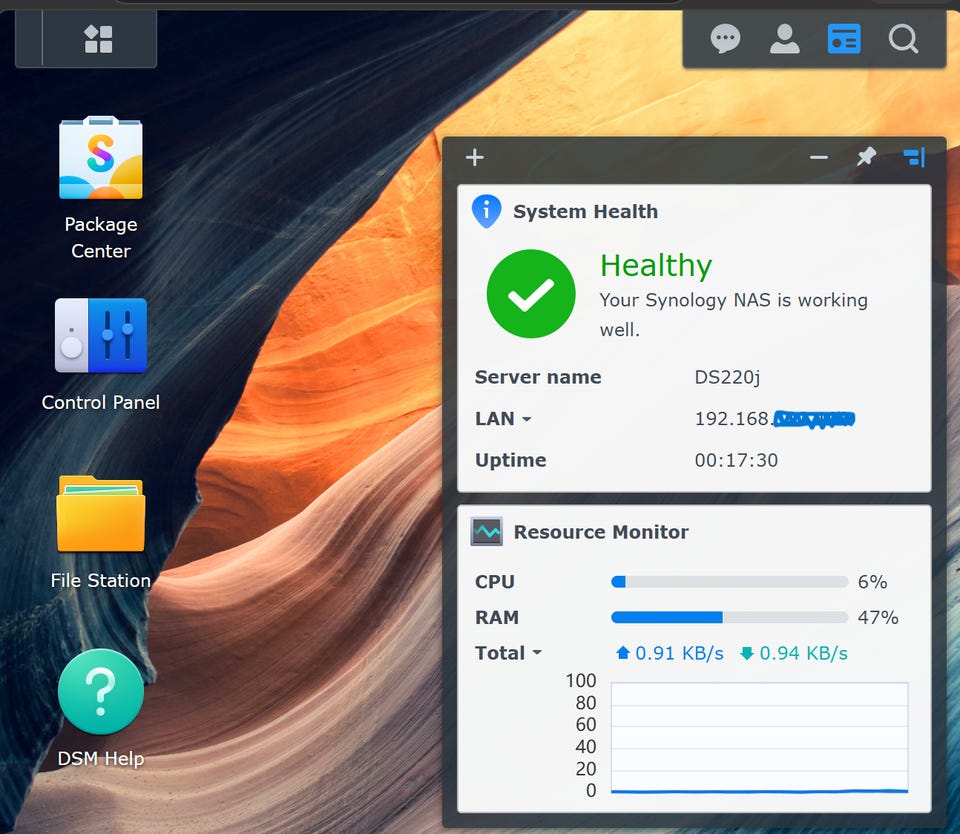Viewport: 960px width, 834px height.
Task: Open the Search magnifier icon
Action: [903, 39]
